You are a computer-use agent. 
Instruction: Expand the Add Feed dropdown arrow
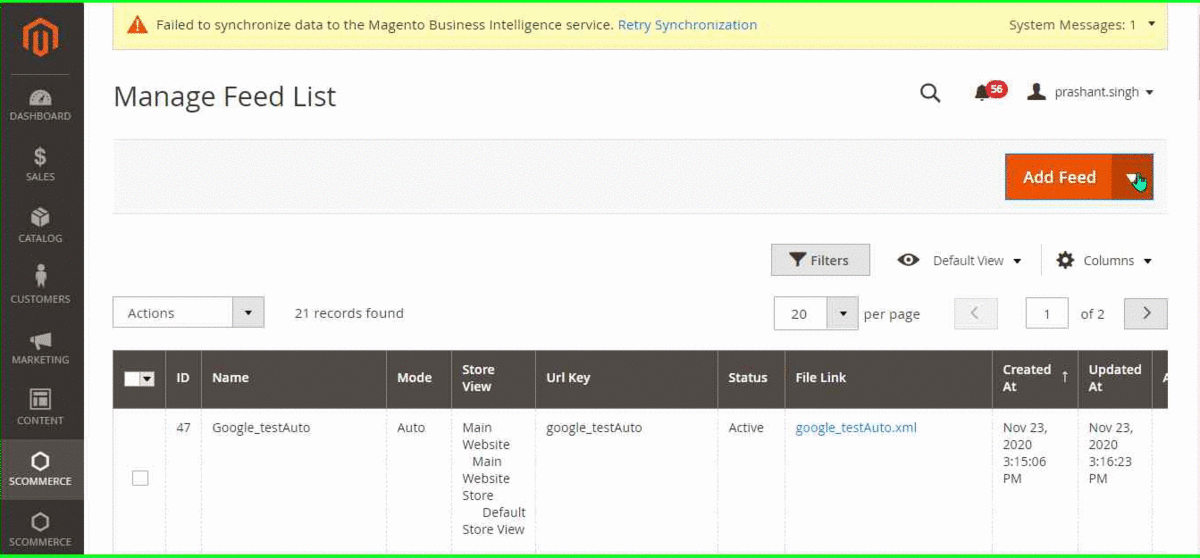pyautogui.click(x=1132, y=178)
